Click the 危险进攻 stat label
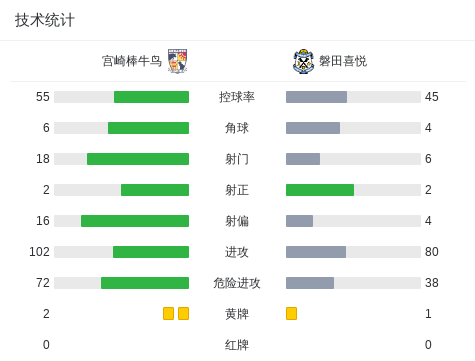This screenshot has width=475, height=361. 237,283
